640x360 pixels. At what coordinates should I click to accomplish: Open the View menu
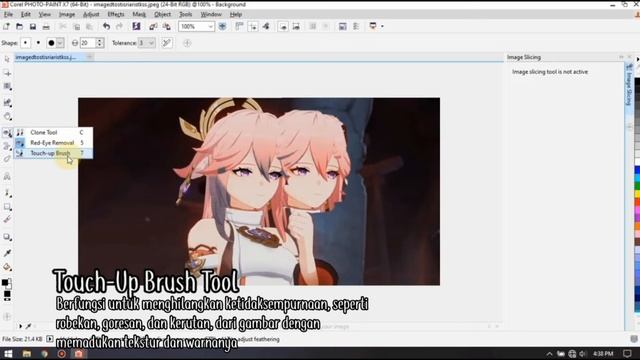tap(44, 14)
